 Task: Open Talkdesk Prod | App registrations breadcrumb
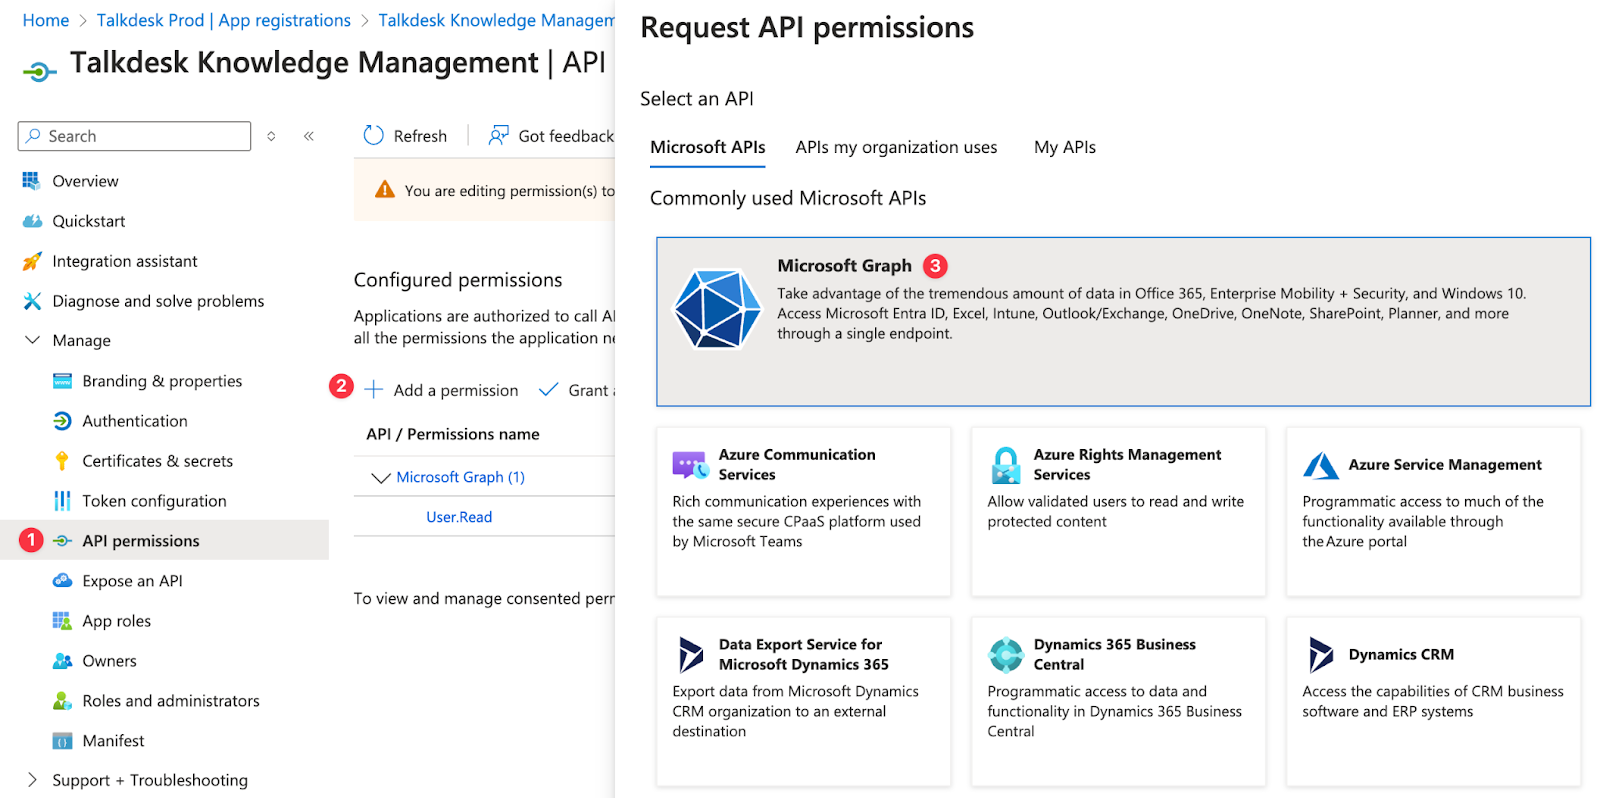(223, 20)
